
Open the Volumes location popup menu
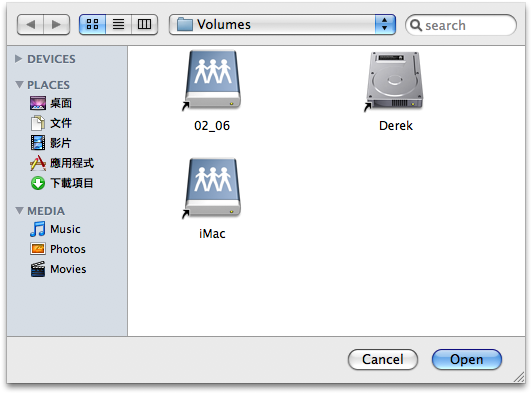coord(282,24)
